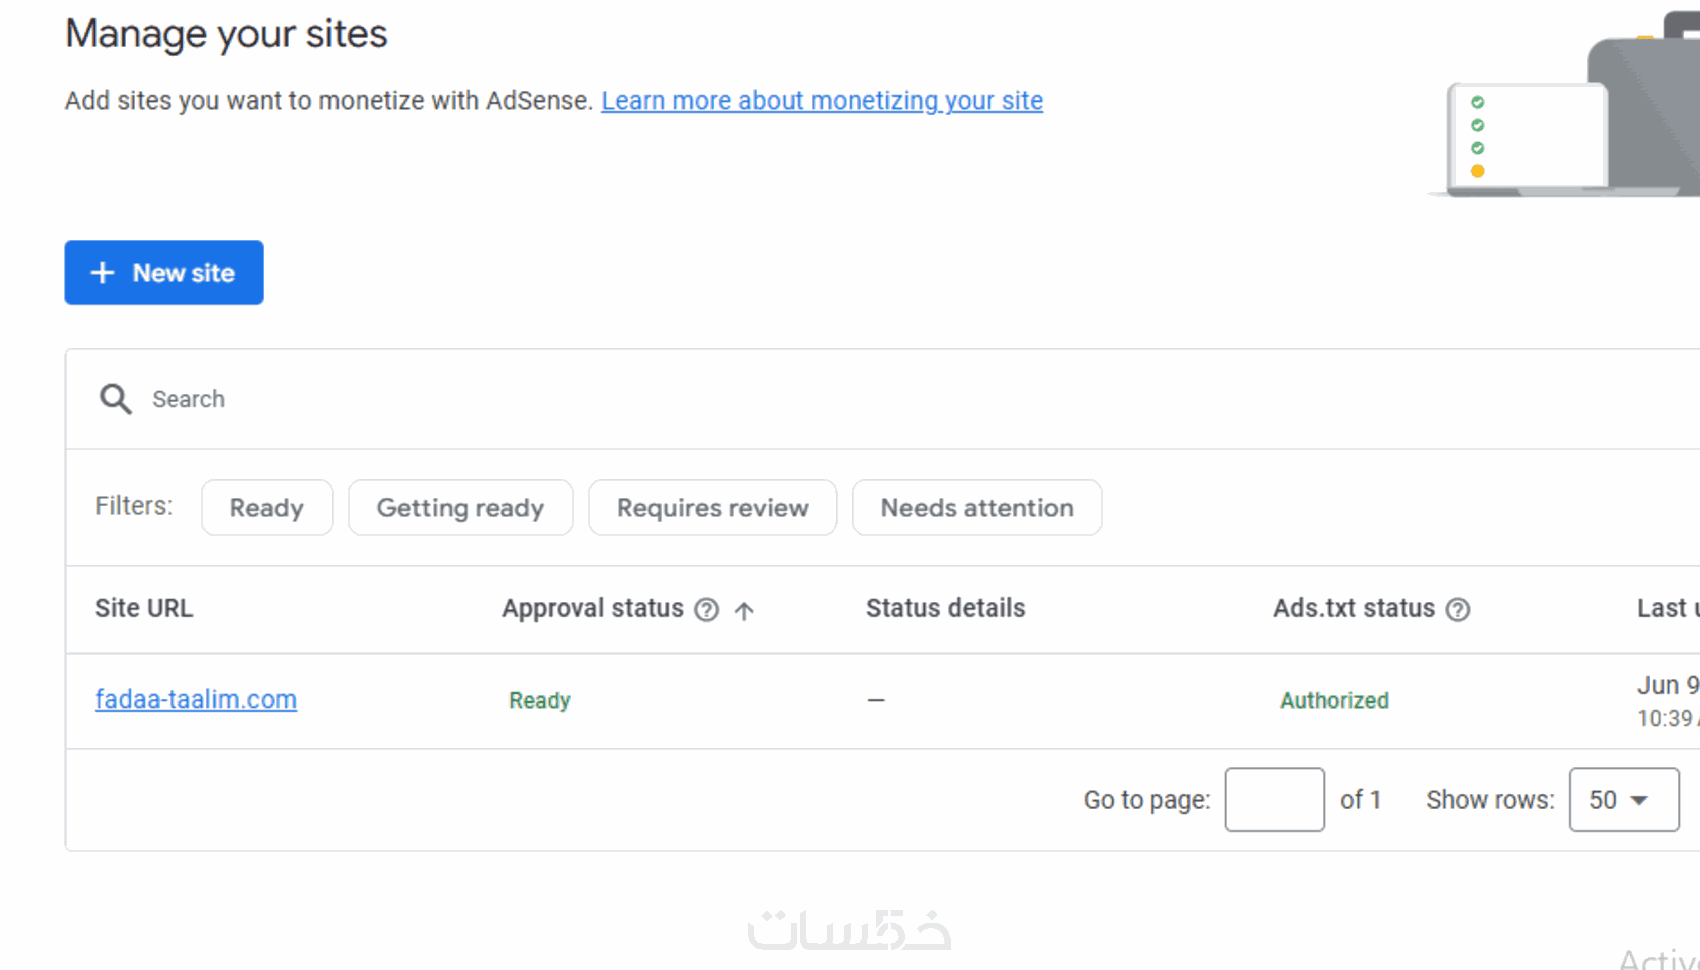Click the Ads.txt status column header

click(x=1353, y=609)
